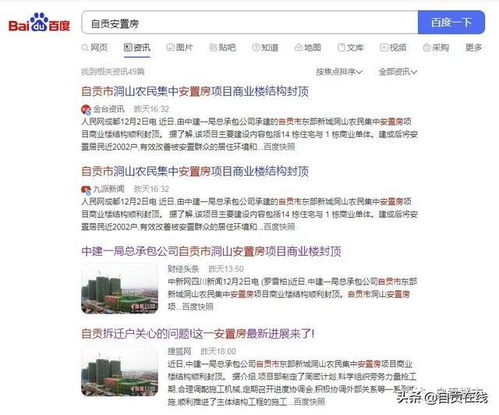Open 百度快照 for the 搜狐网 result
The image size is (499, 415).
coord(309,402)
